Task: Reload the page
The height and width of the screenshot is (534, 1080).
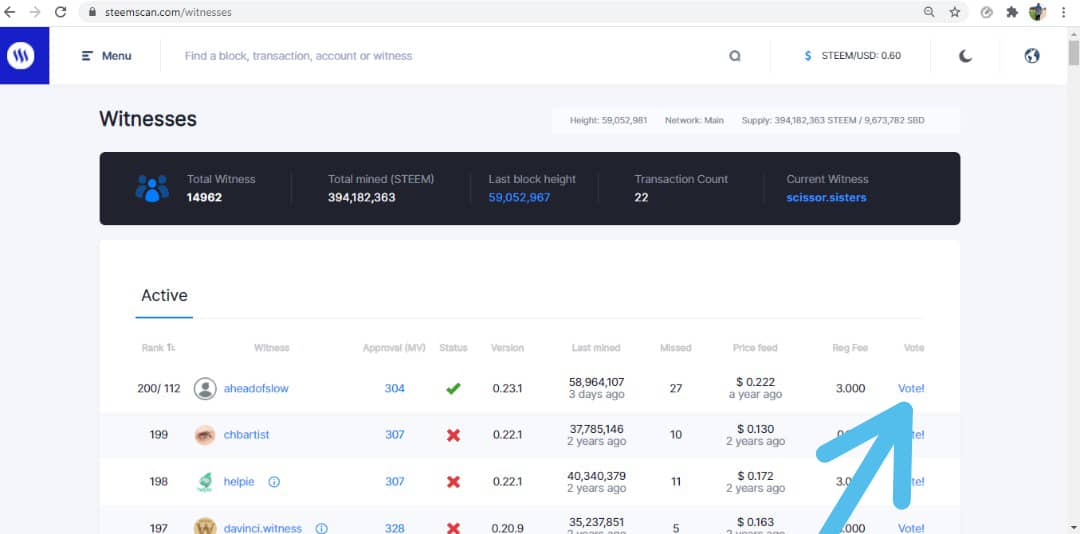Action: tap(61, 12)
